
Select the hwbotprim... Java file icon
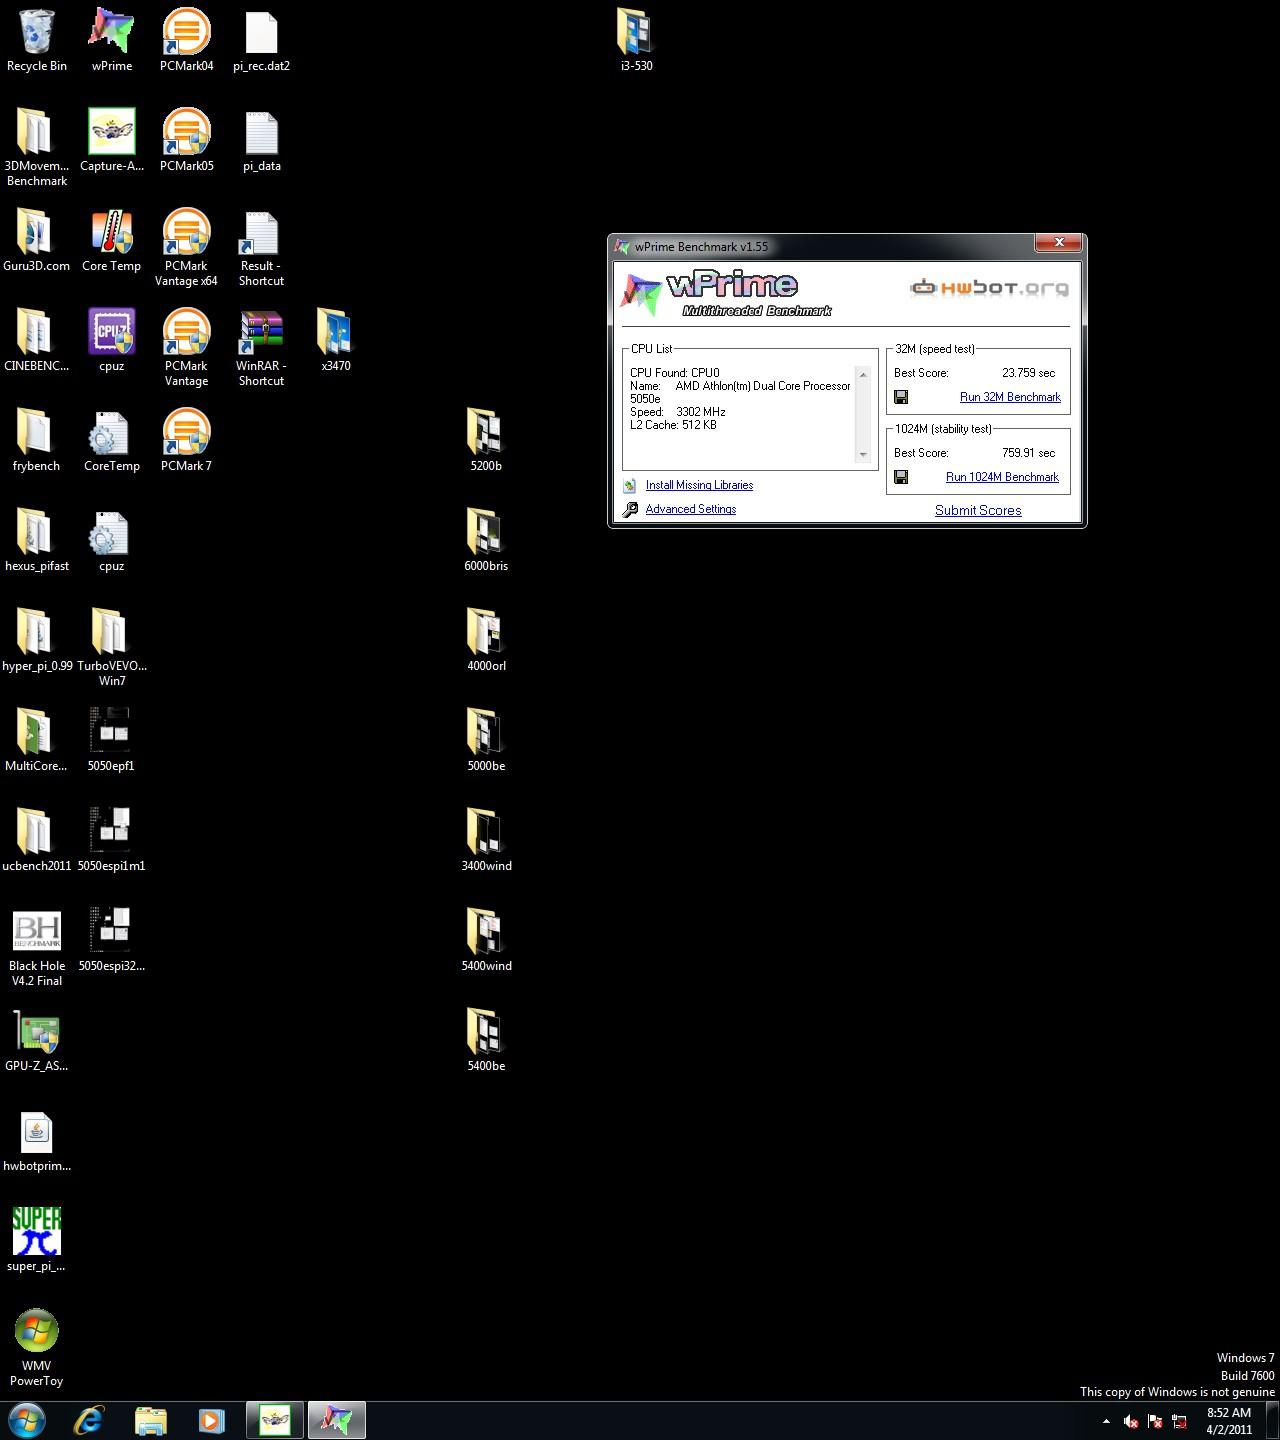tap(37, 1133)
